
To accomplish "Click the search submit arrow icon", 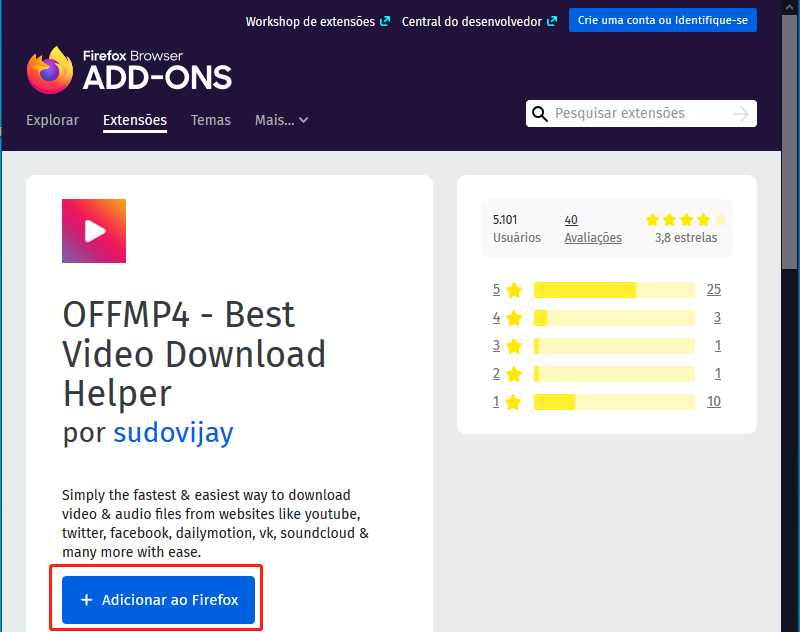I will point(741,113).
